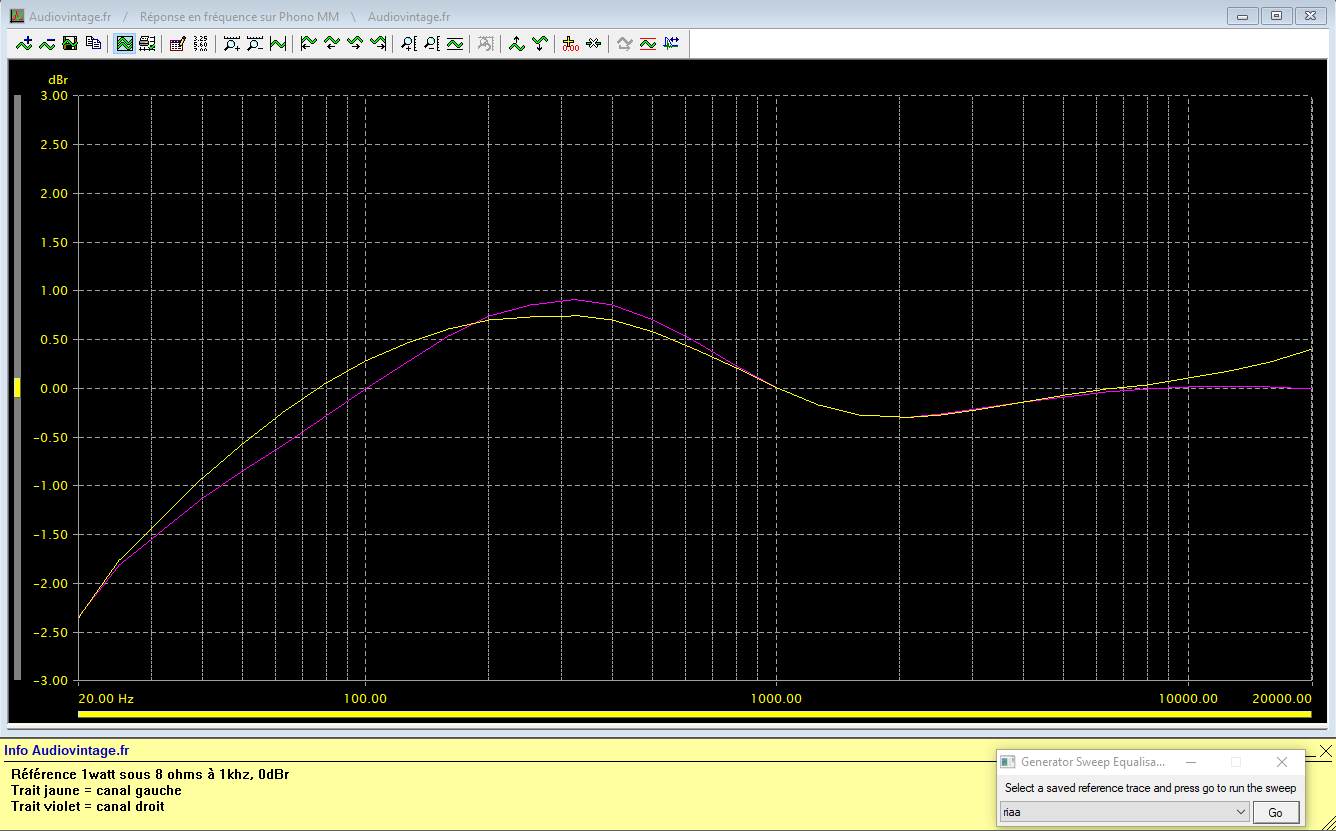Click the Go button to run sweep
Image resolution: width=1336 pixels, height=831 pixels.
pos(1275,813)
